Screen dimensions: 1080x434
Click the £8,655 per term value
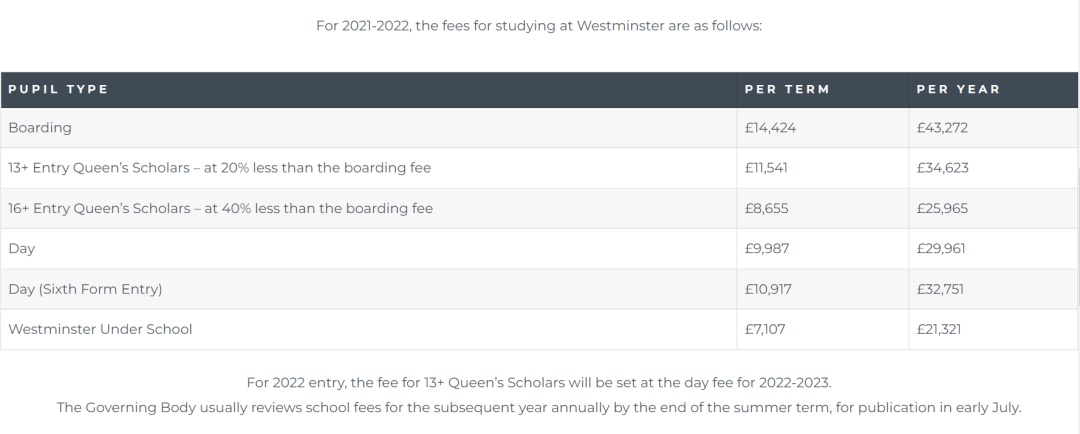767,209
